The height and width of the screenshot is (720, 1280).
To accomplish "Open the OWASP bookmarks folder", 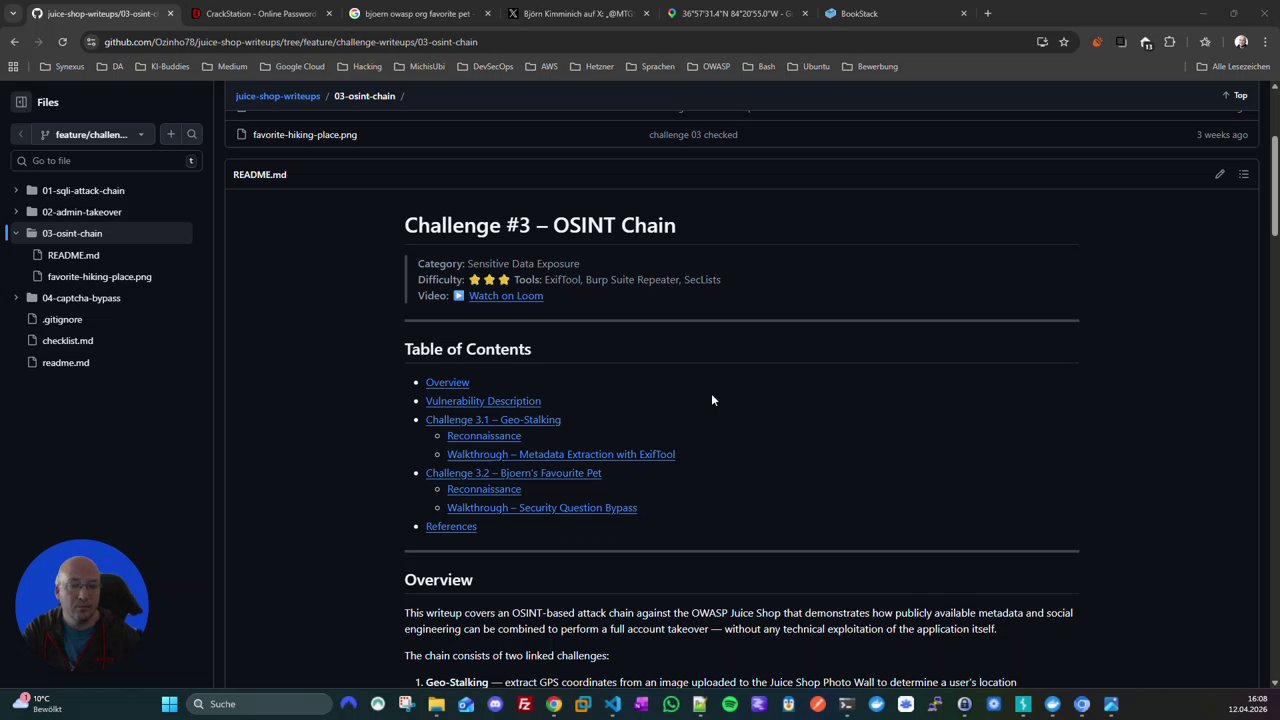I will [708, 66].
